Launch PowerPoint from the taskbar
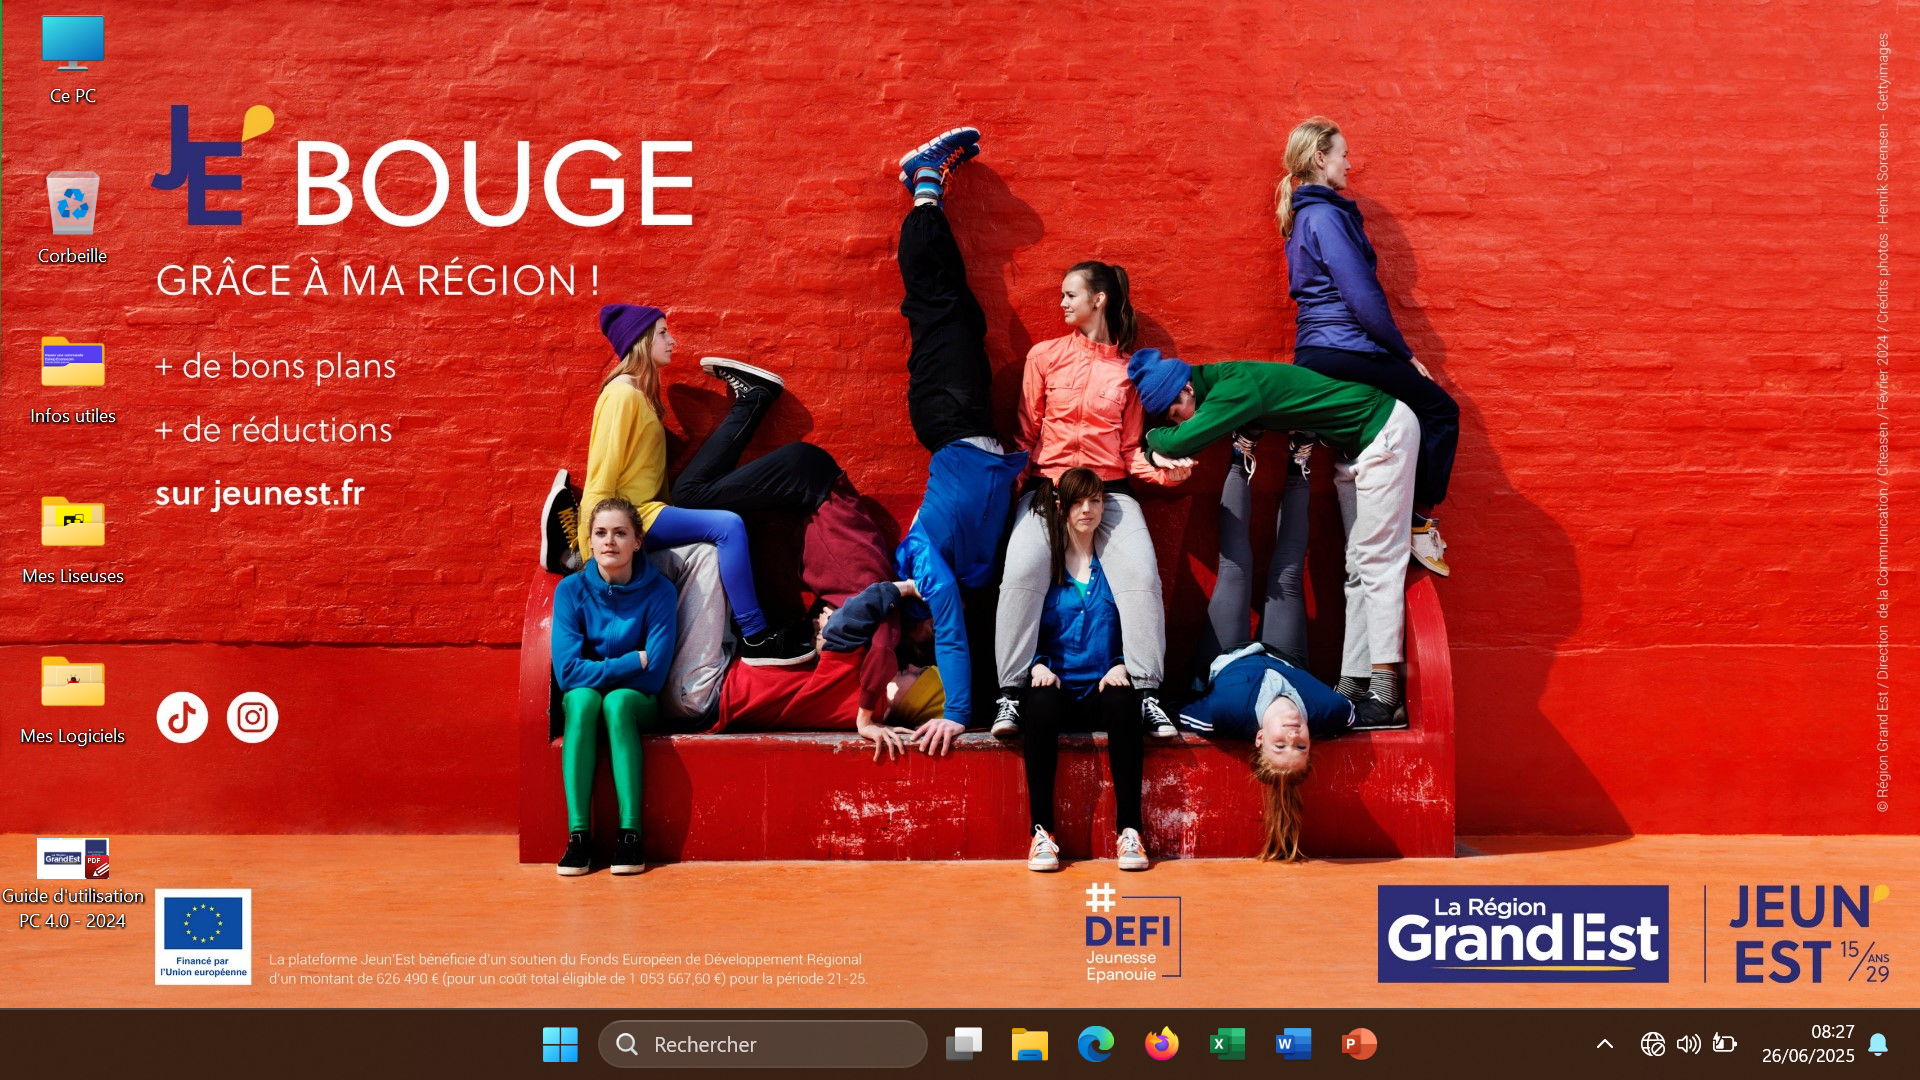The image size is (1920, 1080). (x=1359, y=1044)
